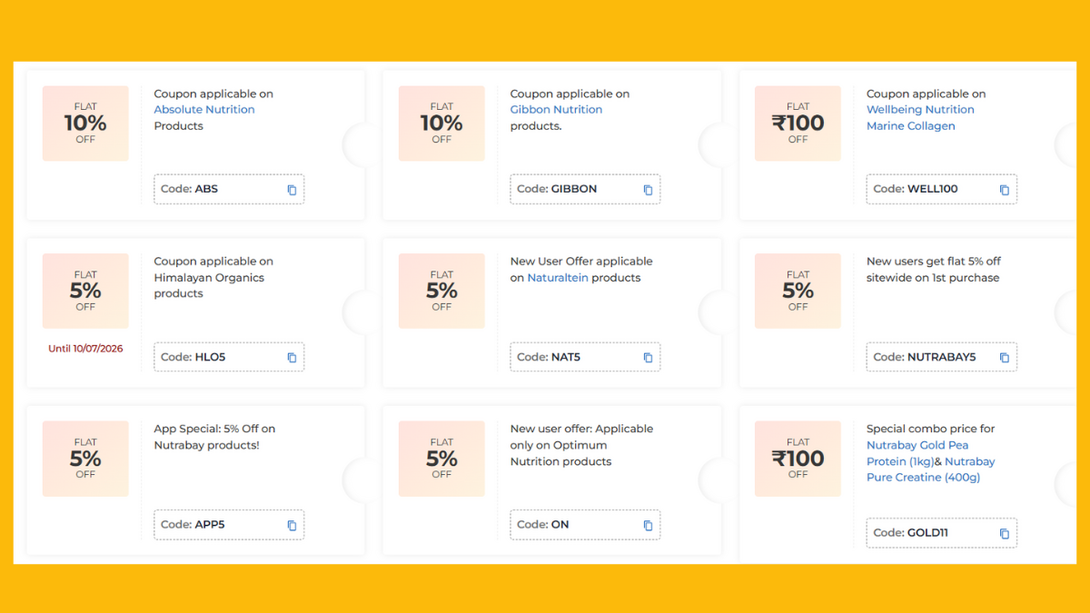Open Nutrabay Gold Pea Protein link
The width and height of the screenshot is (1090, 613).
pyautogui.click(x=917, y=453)
